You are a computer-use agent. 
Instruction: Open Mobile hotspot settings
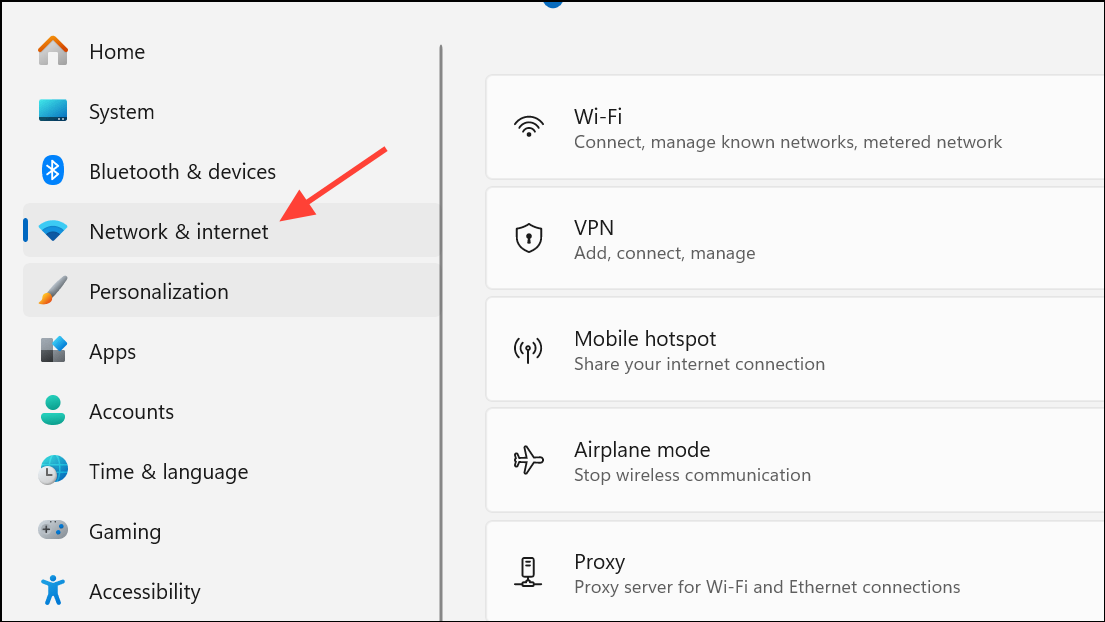pyautogui.click(x=795, y=349)
